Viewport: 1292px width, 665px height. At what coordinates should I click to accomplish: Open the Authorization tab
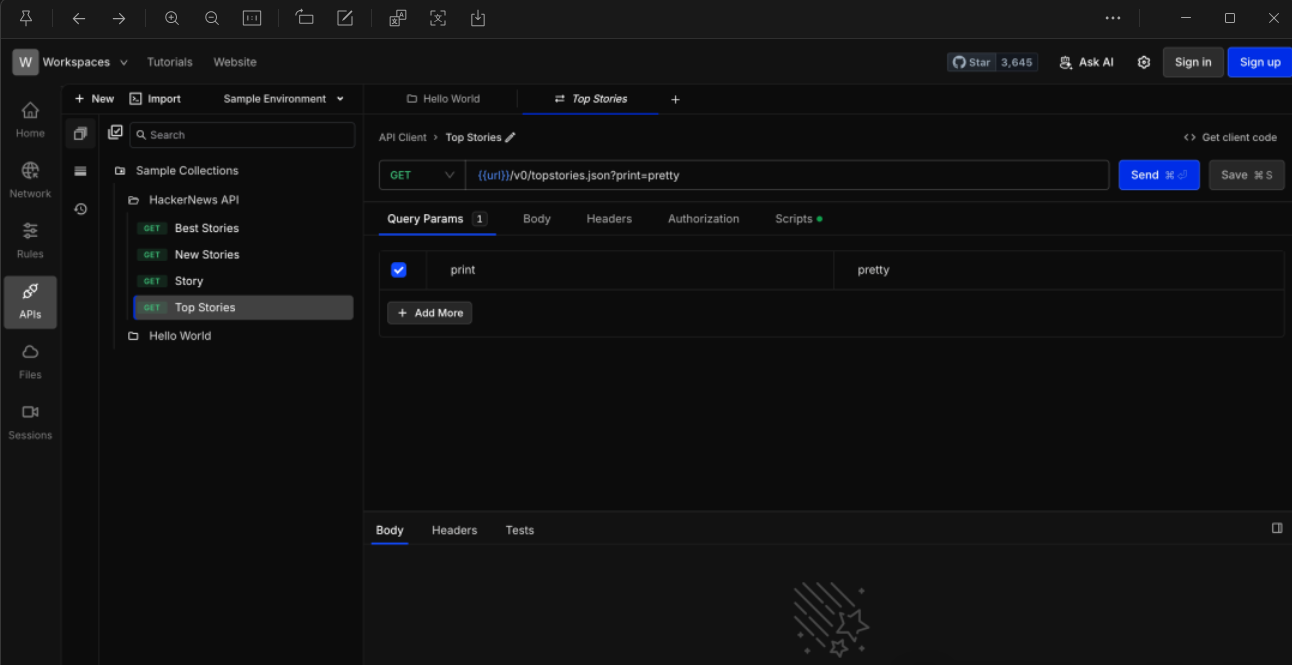(704, 219)
